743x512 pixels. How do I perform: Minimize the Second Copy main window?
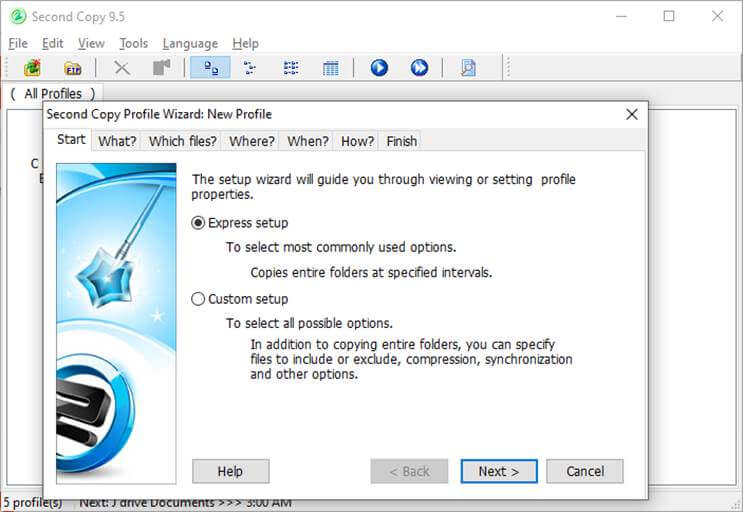621,16
